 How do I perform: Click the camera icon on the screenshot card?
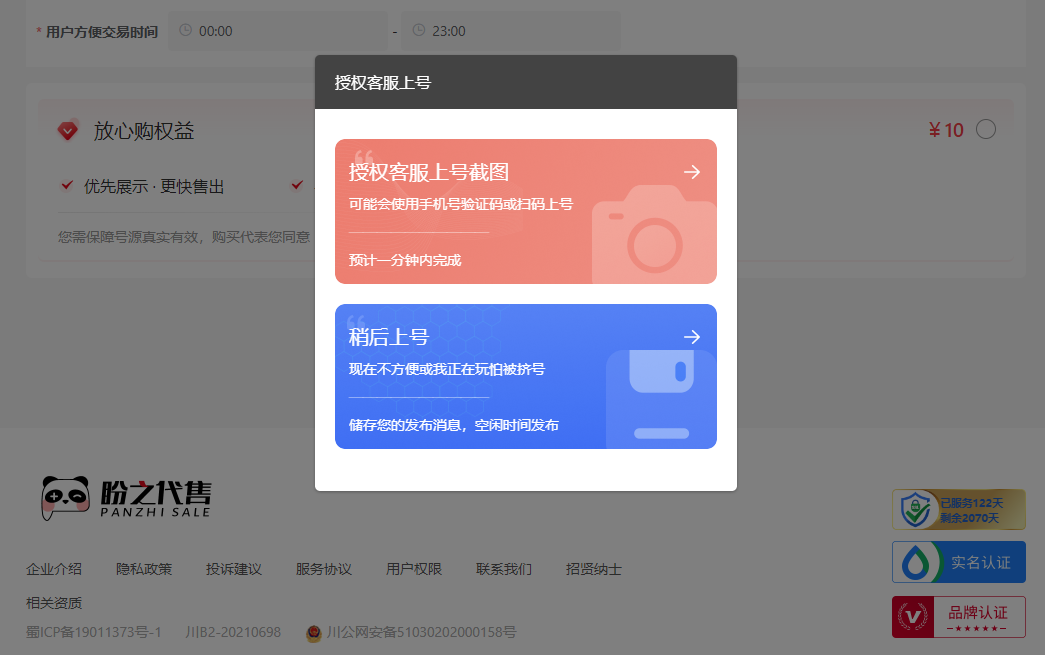[654, 235]
